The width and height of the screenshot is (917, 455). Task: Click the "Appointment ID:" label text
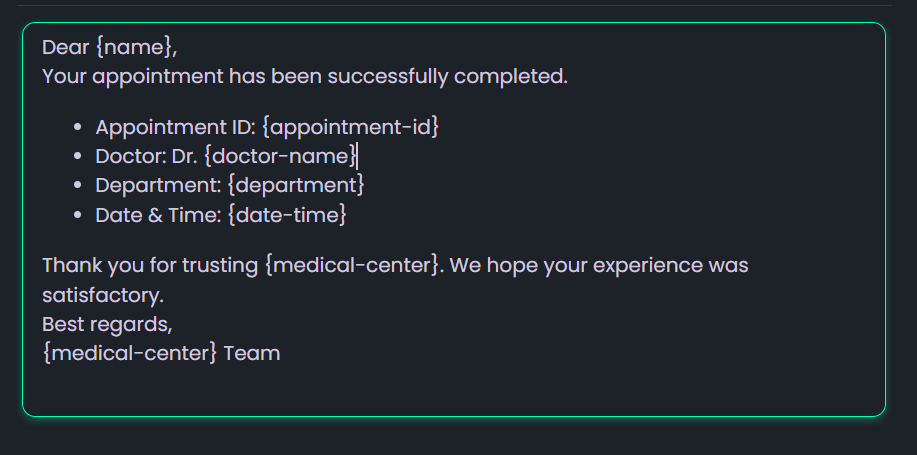tap(175, 127)
